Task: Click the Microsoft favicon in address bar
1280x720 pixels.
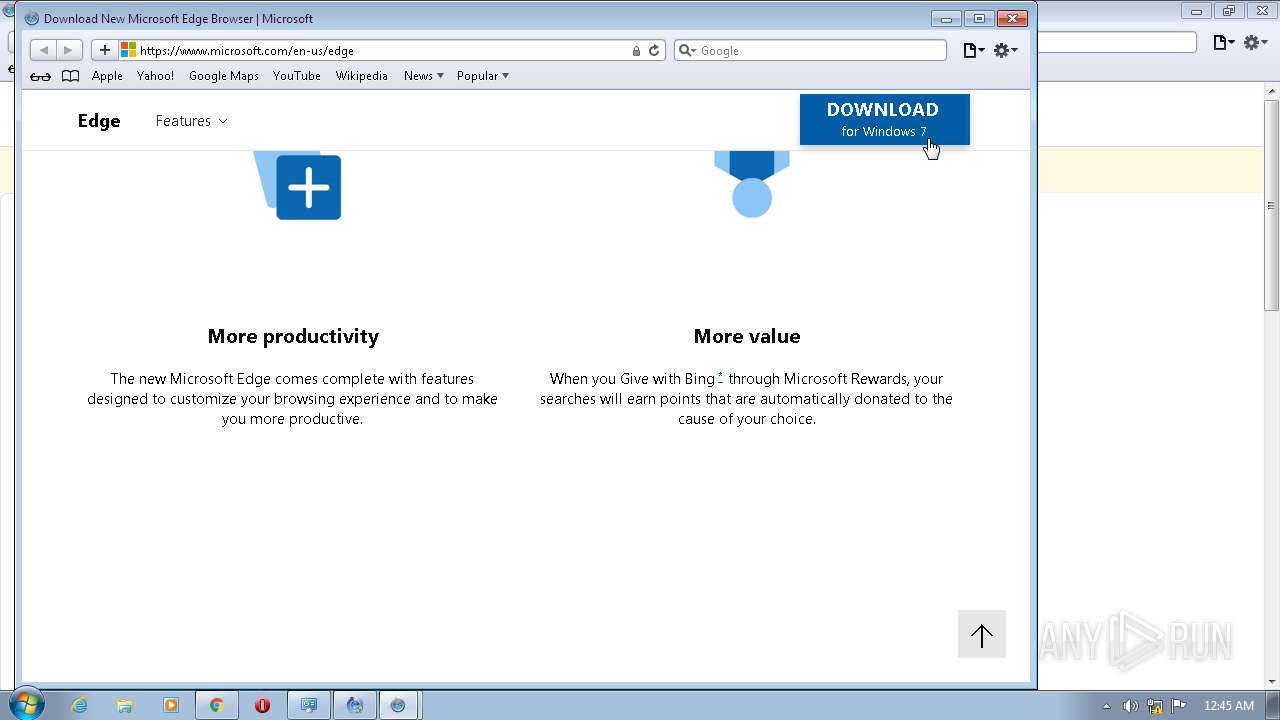Action: pos(128,50)
